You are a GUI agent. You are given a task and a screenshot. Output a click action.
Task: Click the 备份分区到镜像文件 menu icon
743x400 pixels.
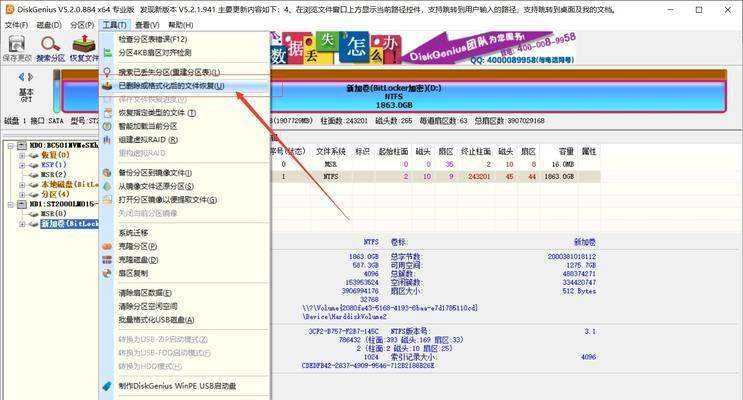pyautogui.click(x=108, y=173)
